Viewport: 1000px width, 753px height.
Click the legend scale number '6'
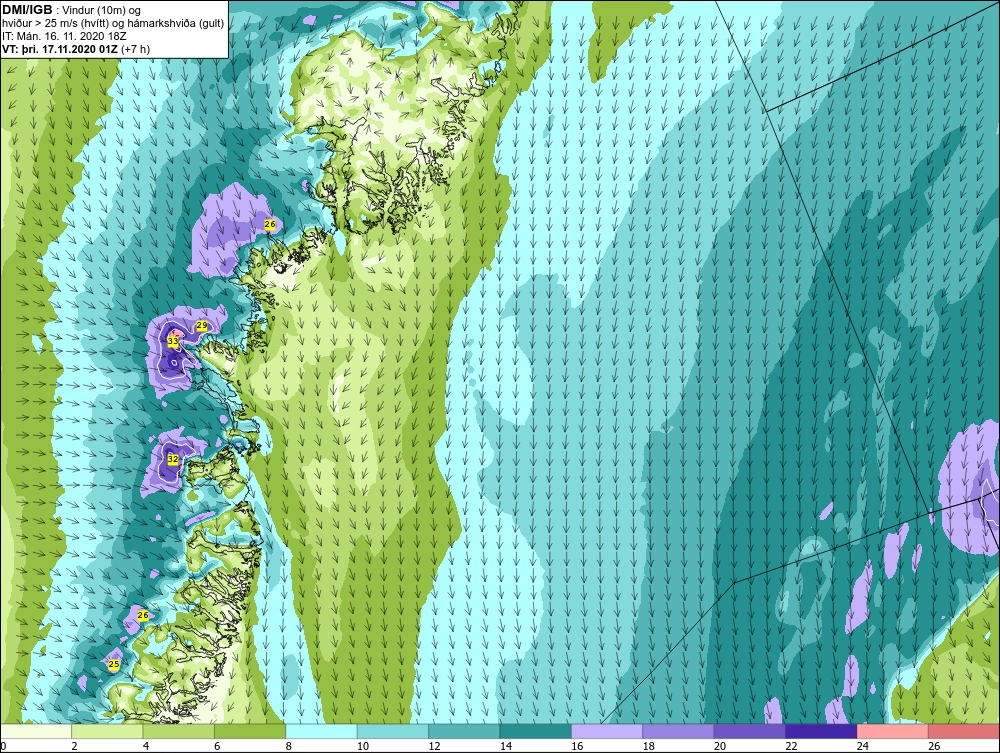[x=217, y=746]
